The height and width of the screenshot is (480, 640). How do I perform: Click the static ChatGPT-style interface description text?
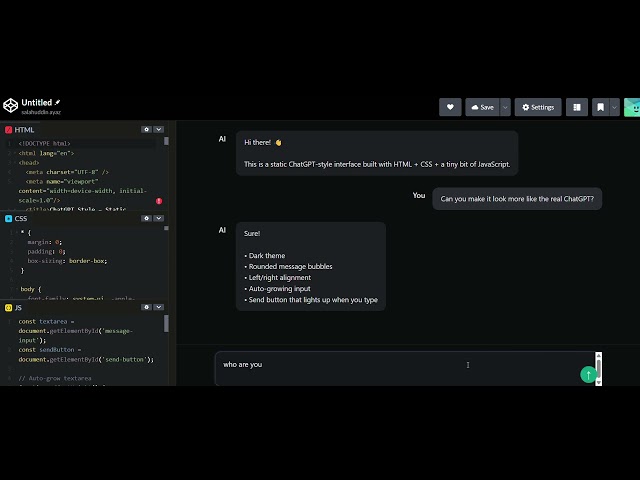(x=377, y=164)
